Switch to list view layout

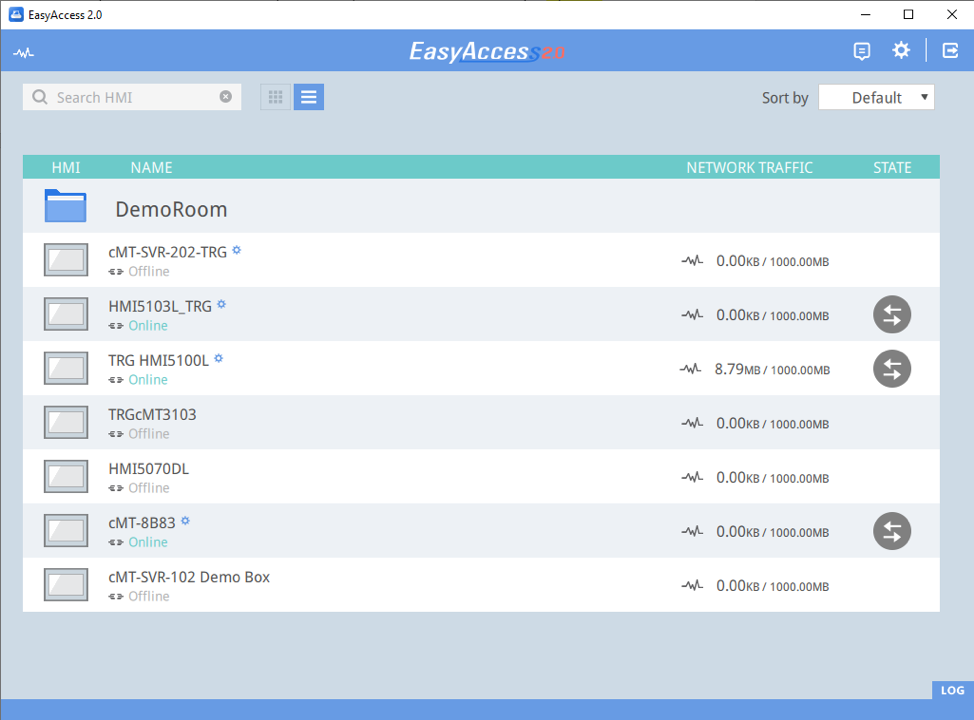[308, 97]
